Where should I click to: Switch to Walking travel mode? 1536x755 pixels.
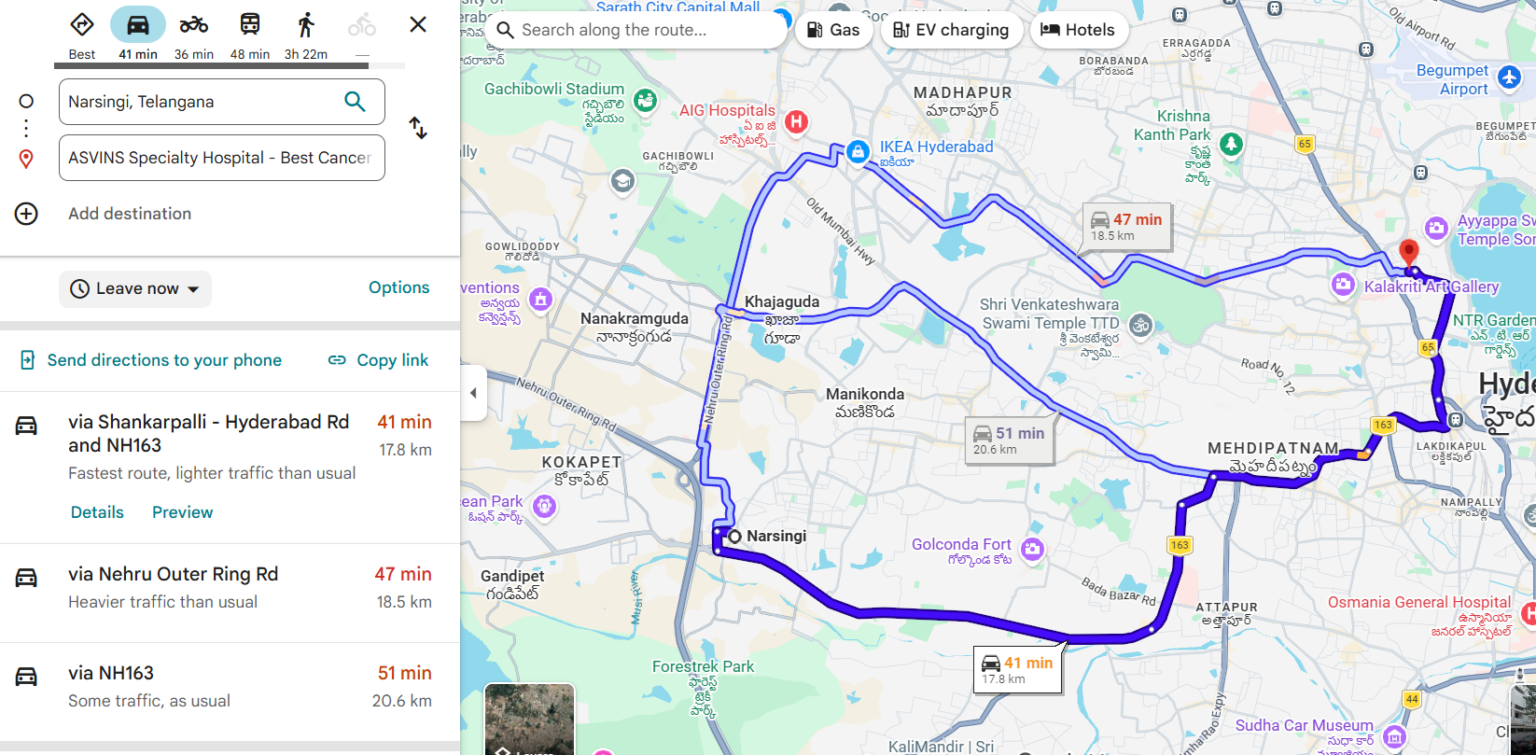click(x=306, y=24)
